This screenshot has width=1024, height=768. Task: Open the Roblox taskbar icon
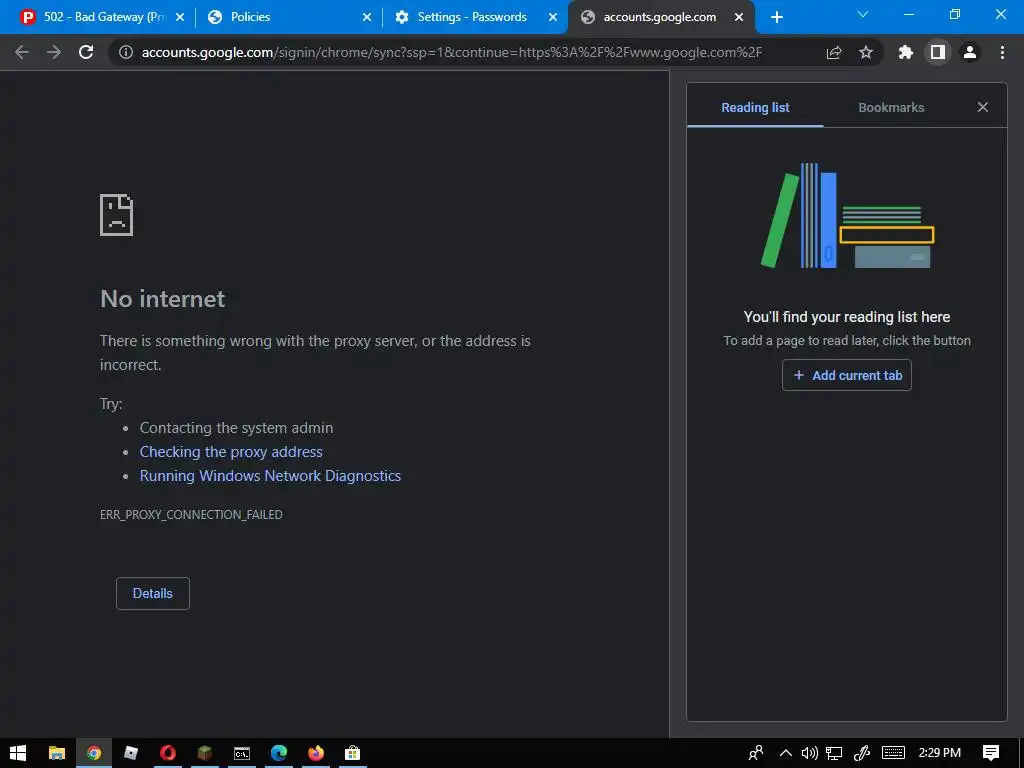131,753
